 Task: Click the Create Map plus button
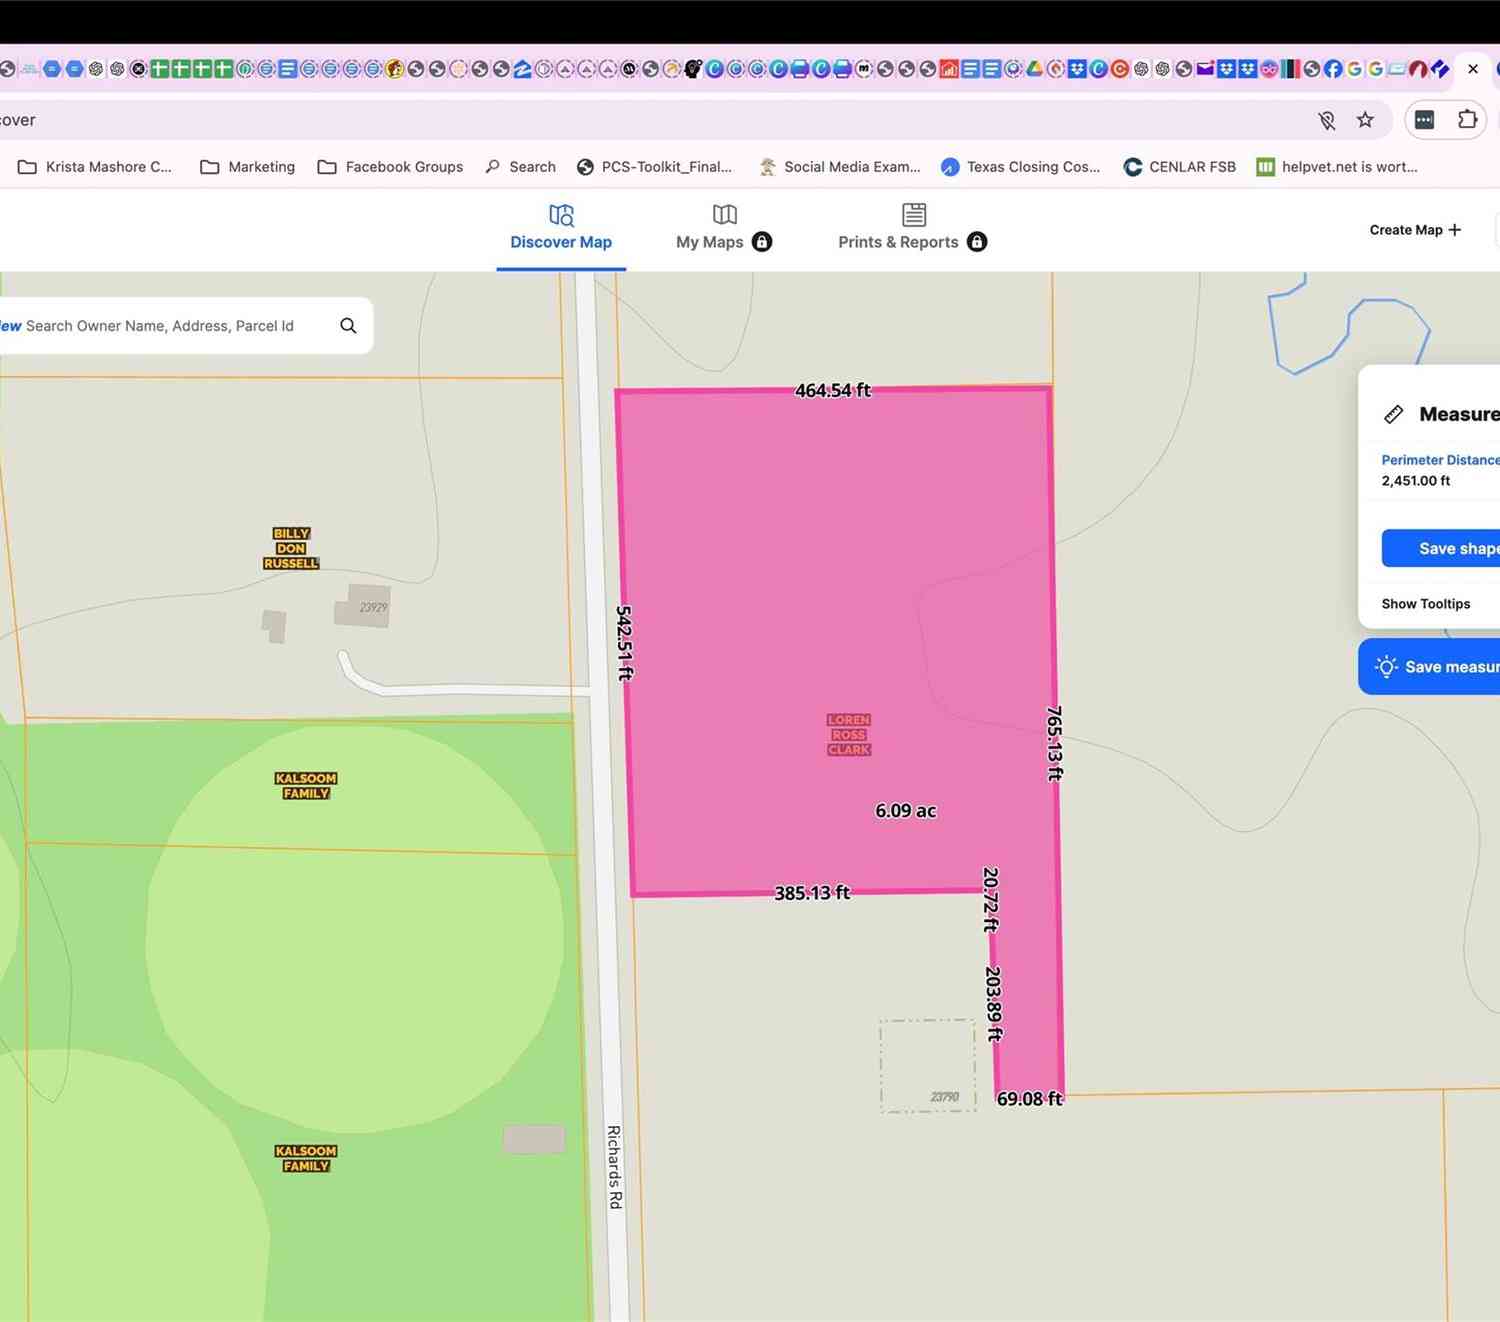pos(1415,230)
